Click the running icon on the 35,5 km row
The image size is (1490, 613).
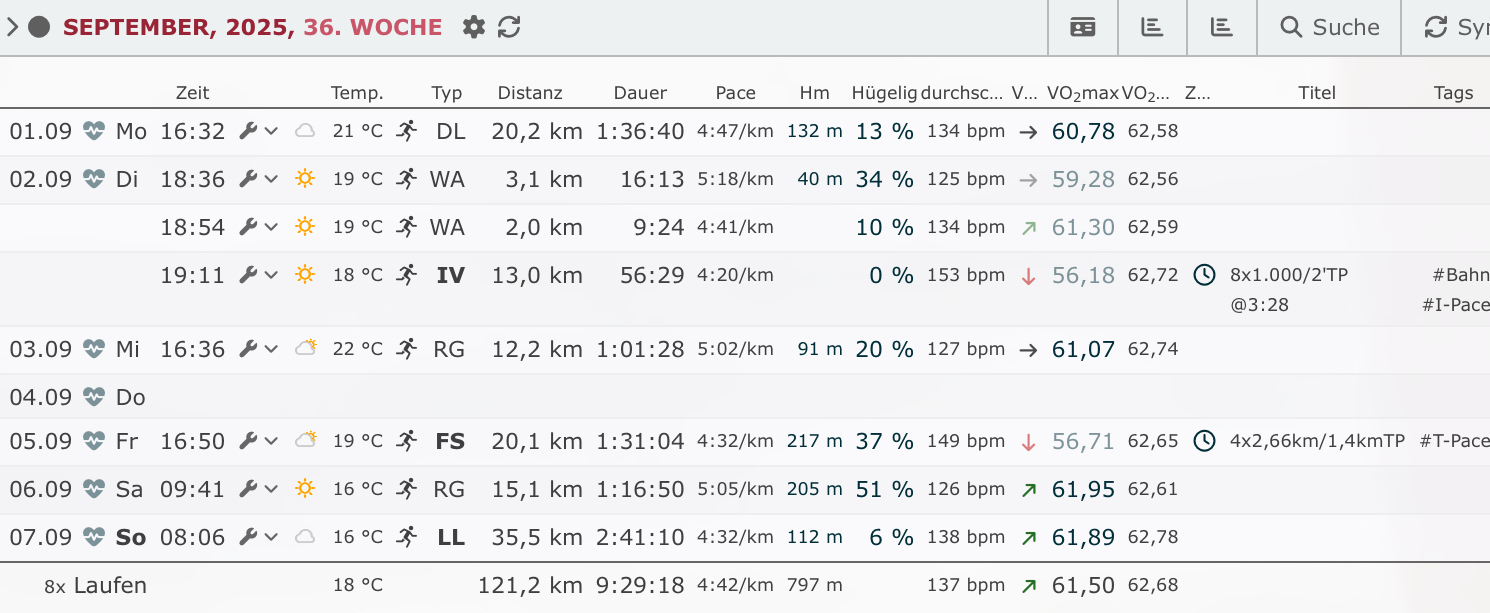click(x=406, y=537)
